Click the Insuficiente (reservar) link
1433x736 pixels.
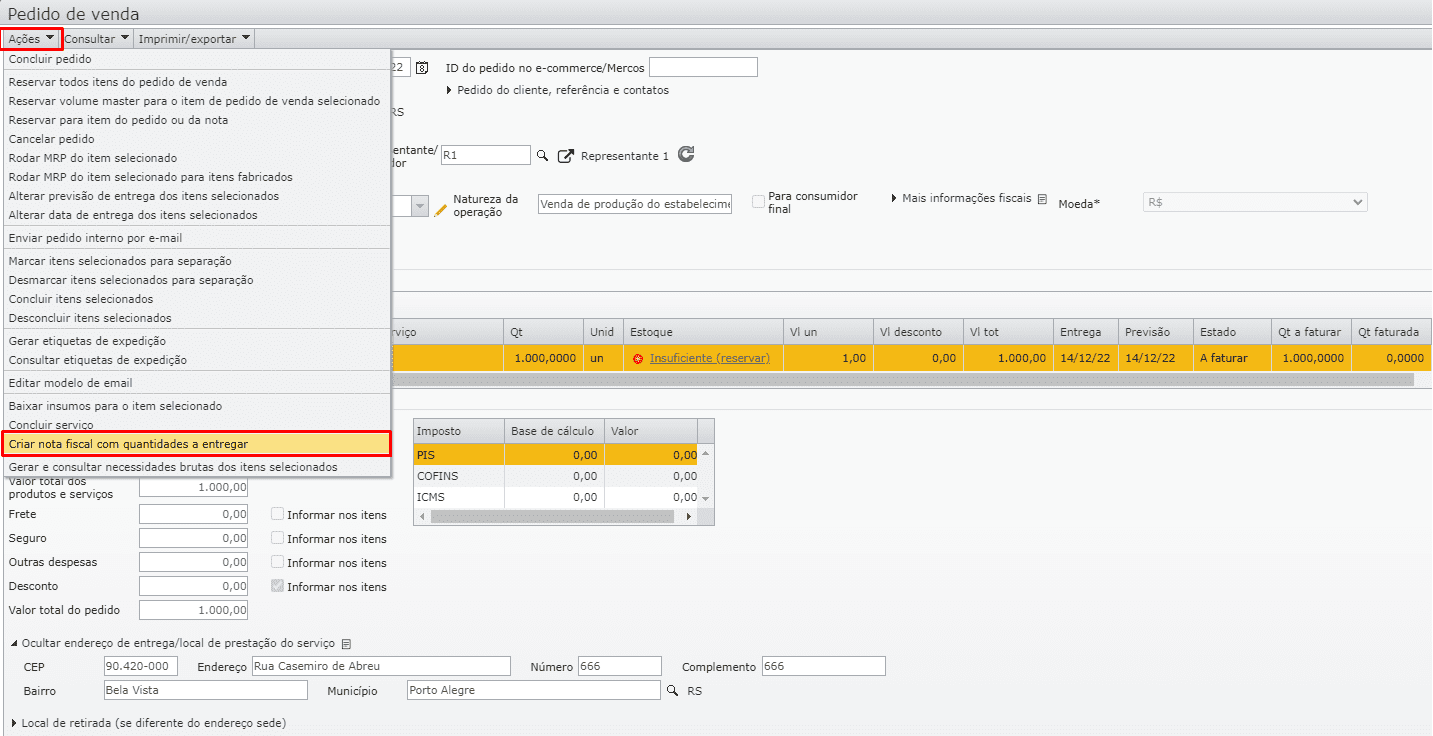pyautogui.click(x=709, y=358)
